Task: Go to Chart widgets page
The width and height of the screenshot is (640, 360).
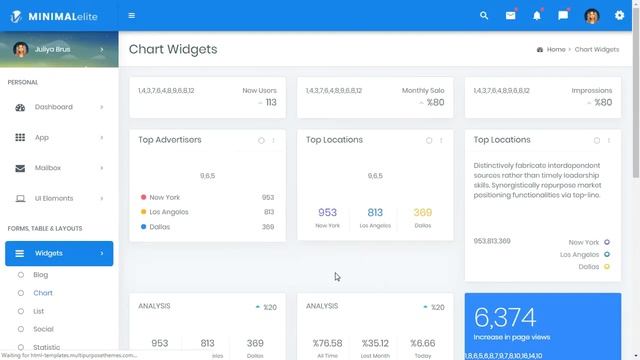Action: point(43,293)
